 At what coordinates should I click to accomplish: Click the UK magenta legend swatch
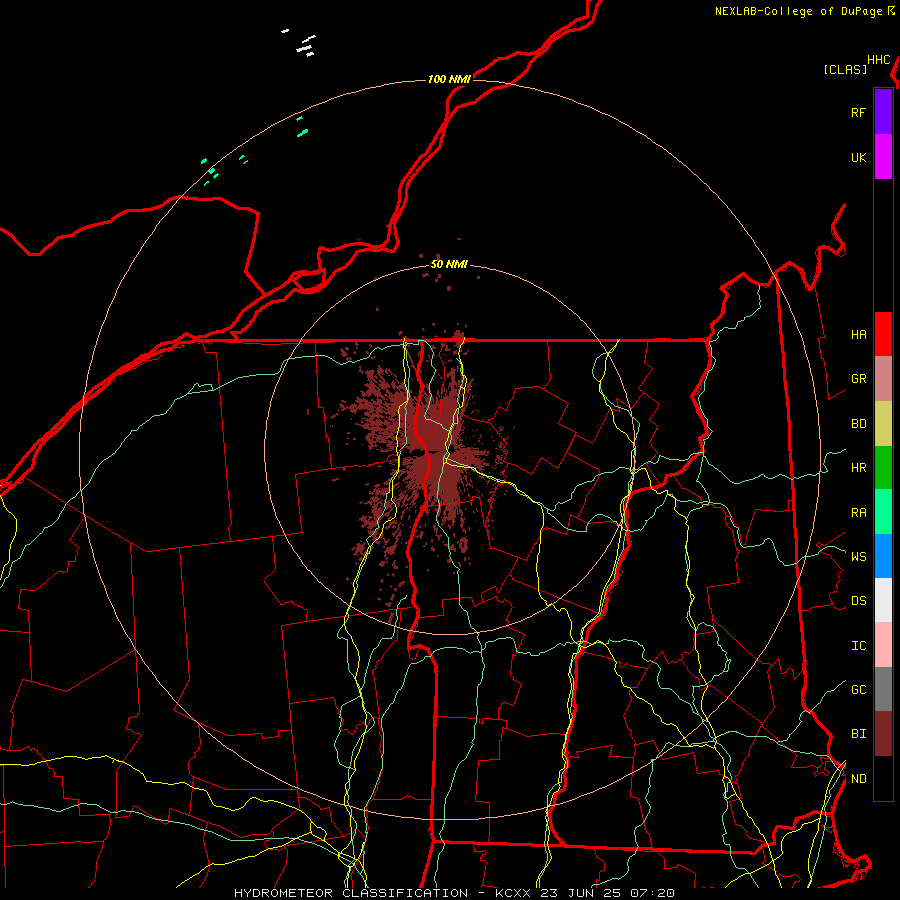(883, 157)
